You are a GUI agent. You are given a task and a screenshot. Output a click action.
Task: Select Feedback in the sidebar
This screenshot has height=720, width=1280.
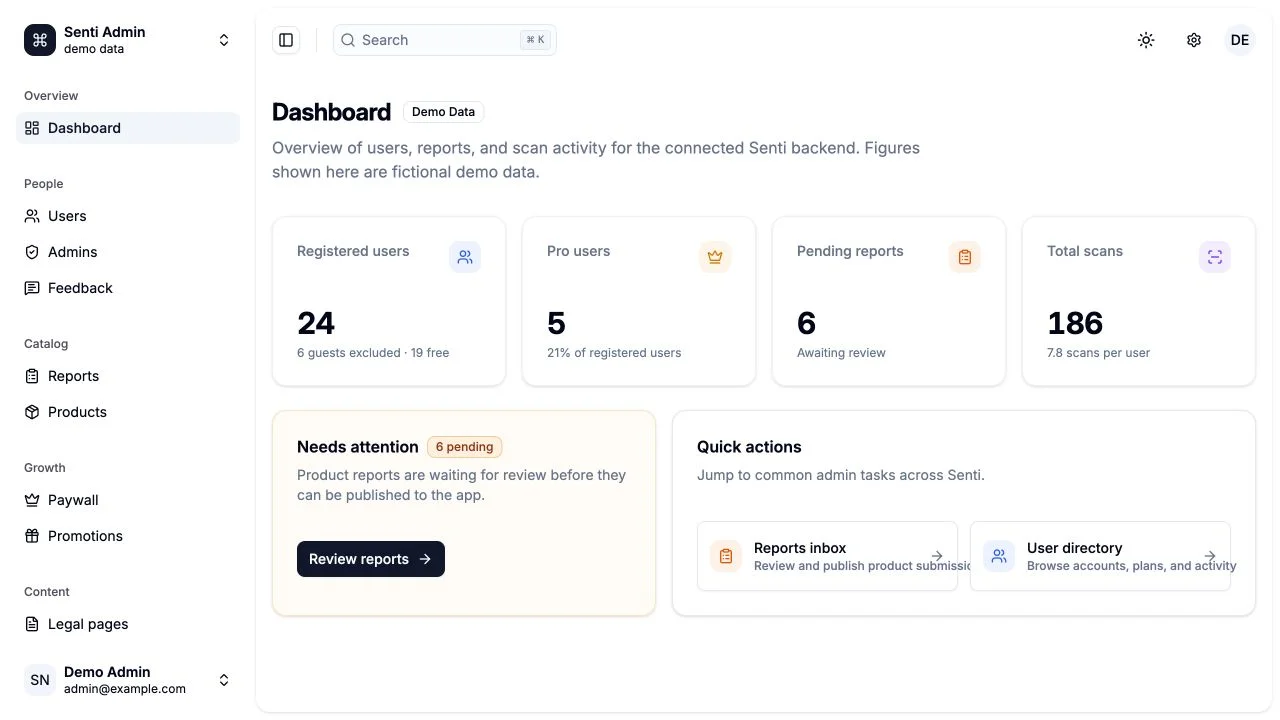(x=128, y=288)
